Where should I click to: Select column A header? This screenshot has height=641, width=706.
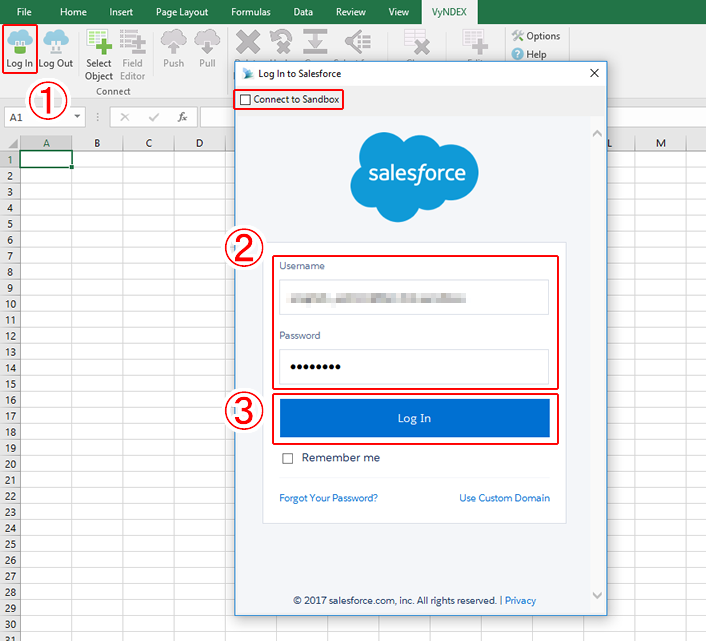pos(46,143)
